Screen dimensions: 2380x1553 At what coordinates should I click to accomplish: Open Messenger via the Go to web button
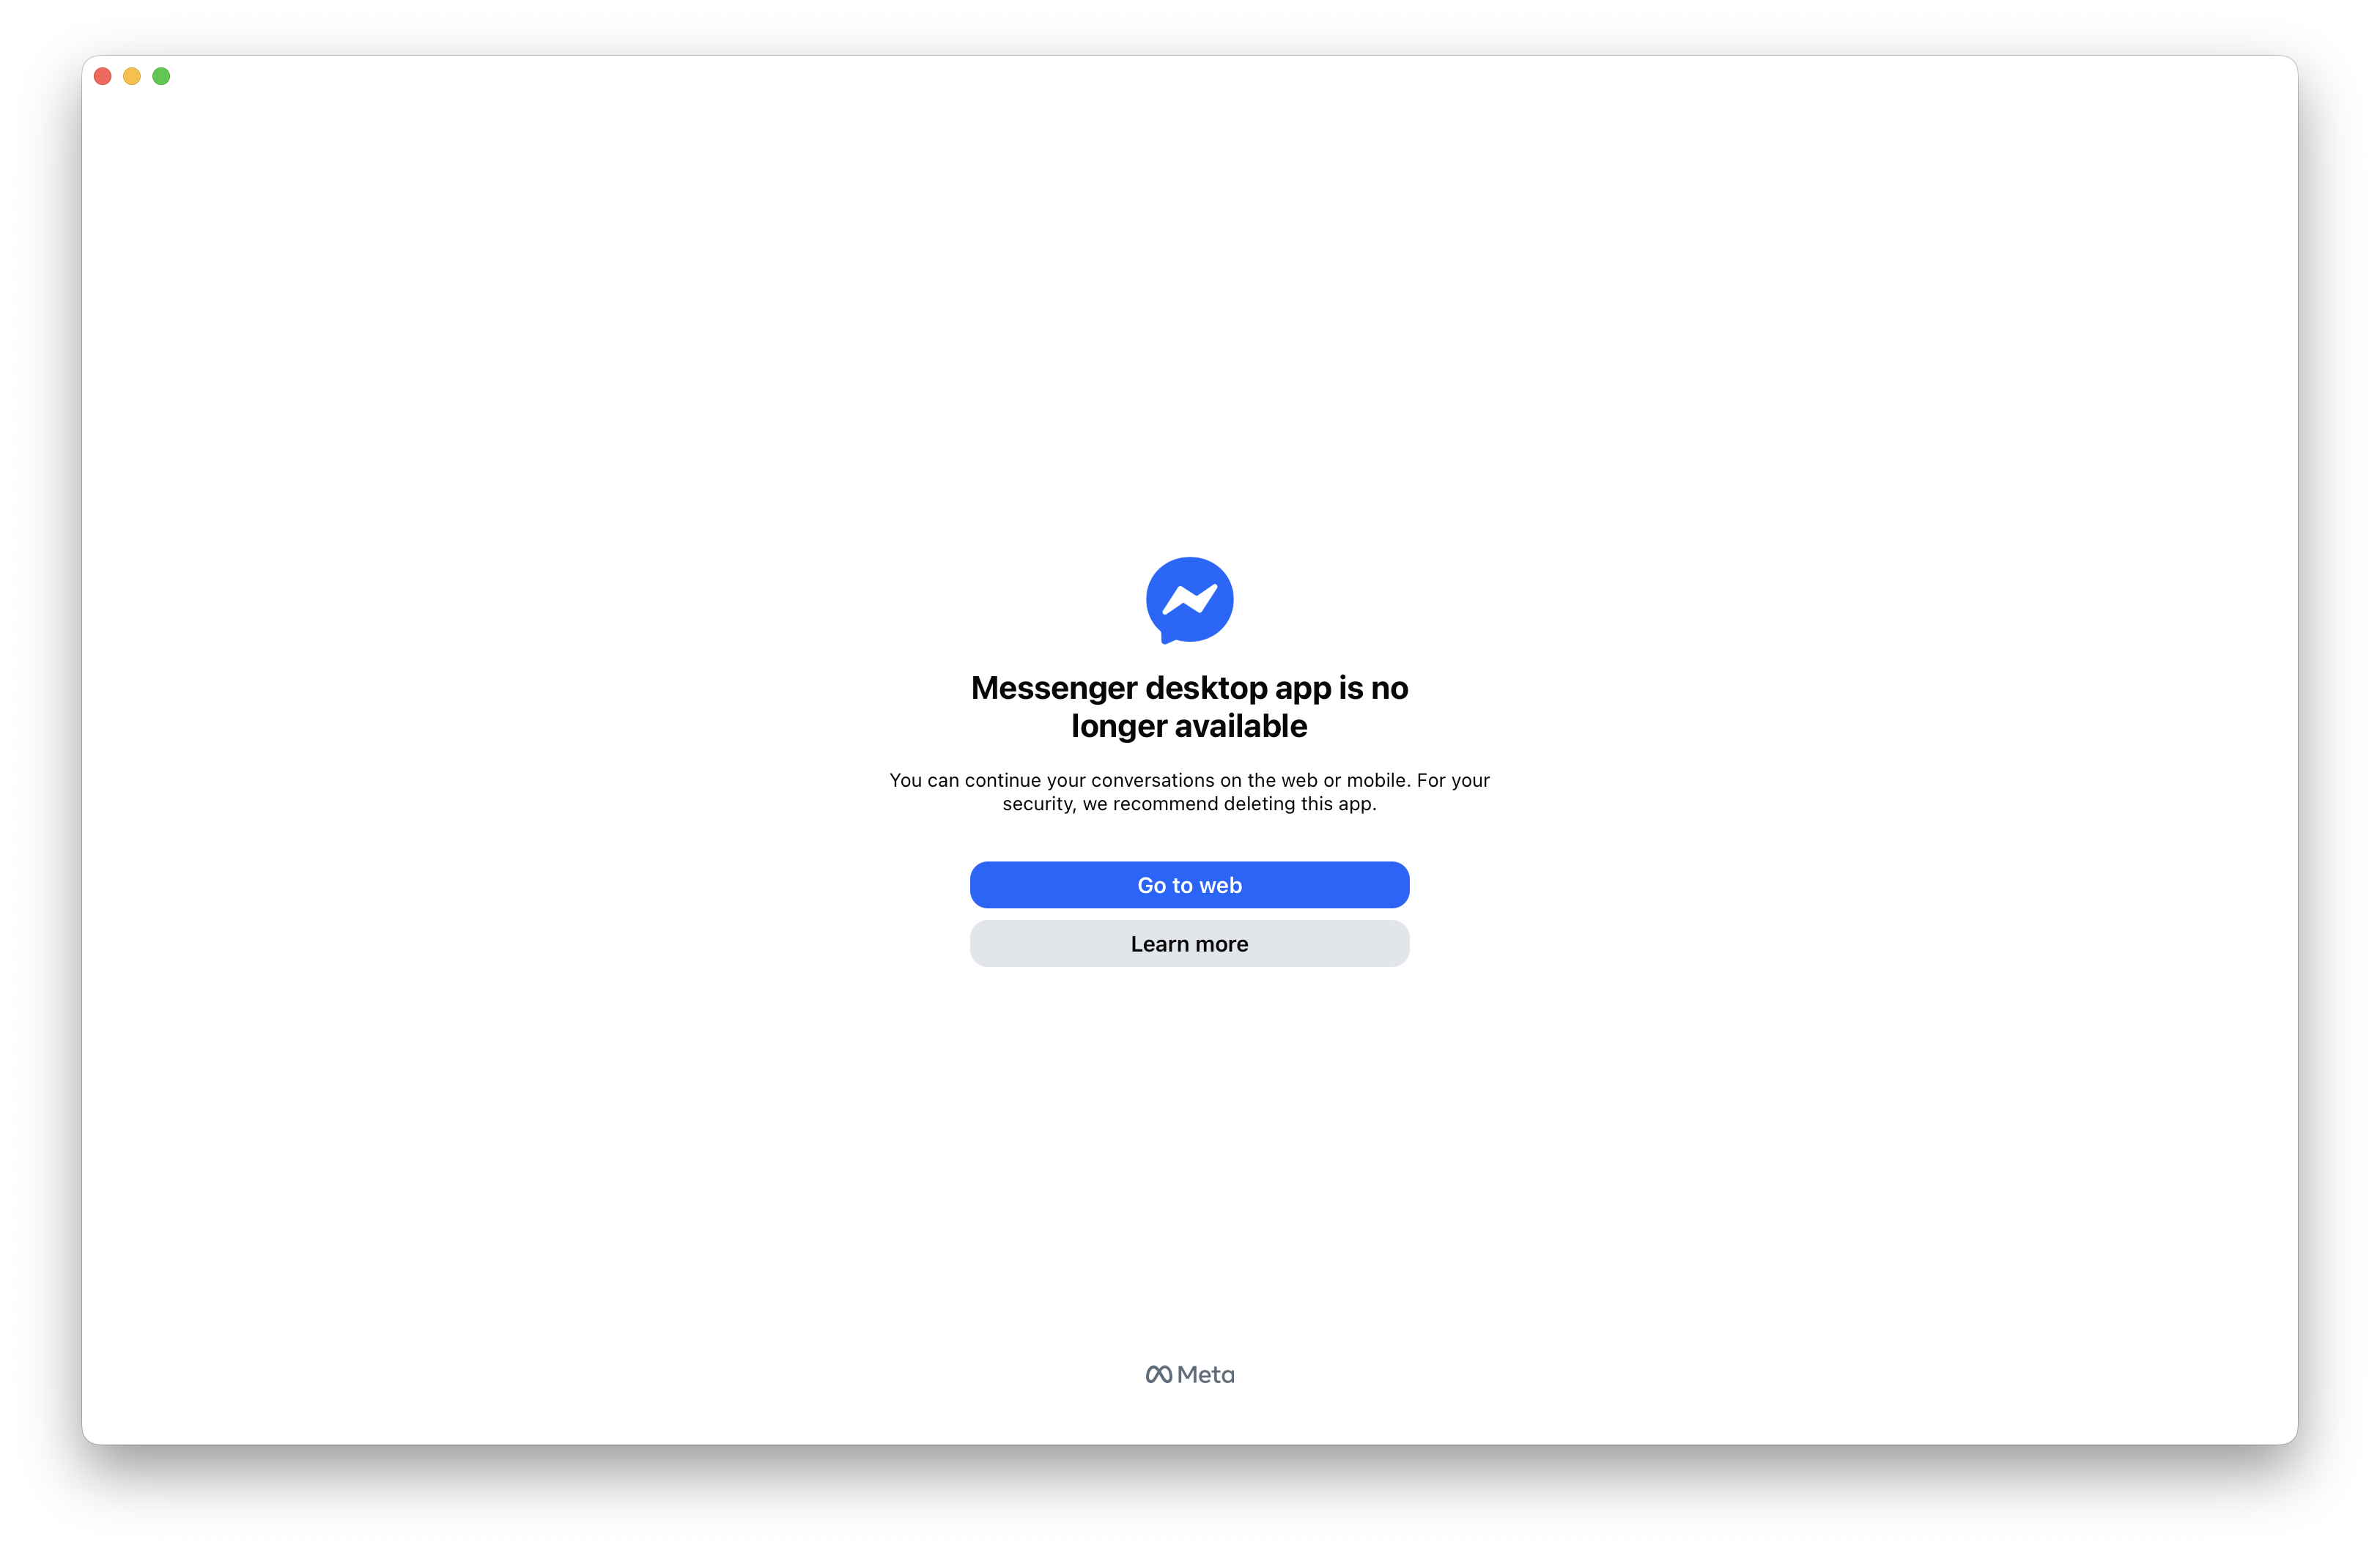[x=1189, y=885]
